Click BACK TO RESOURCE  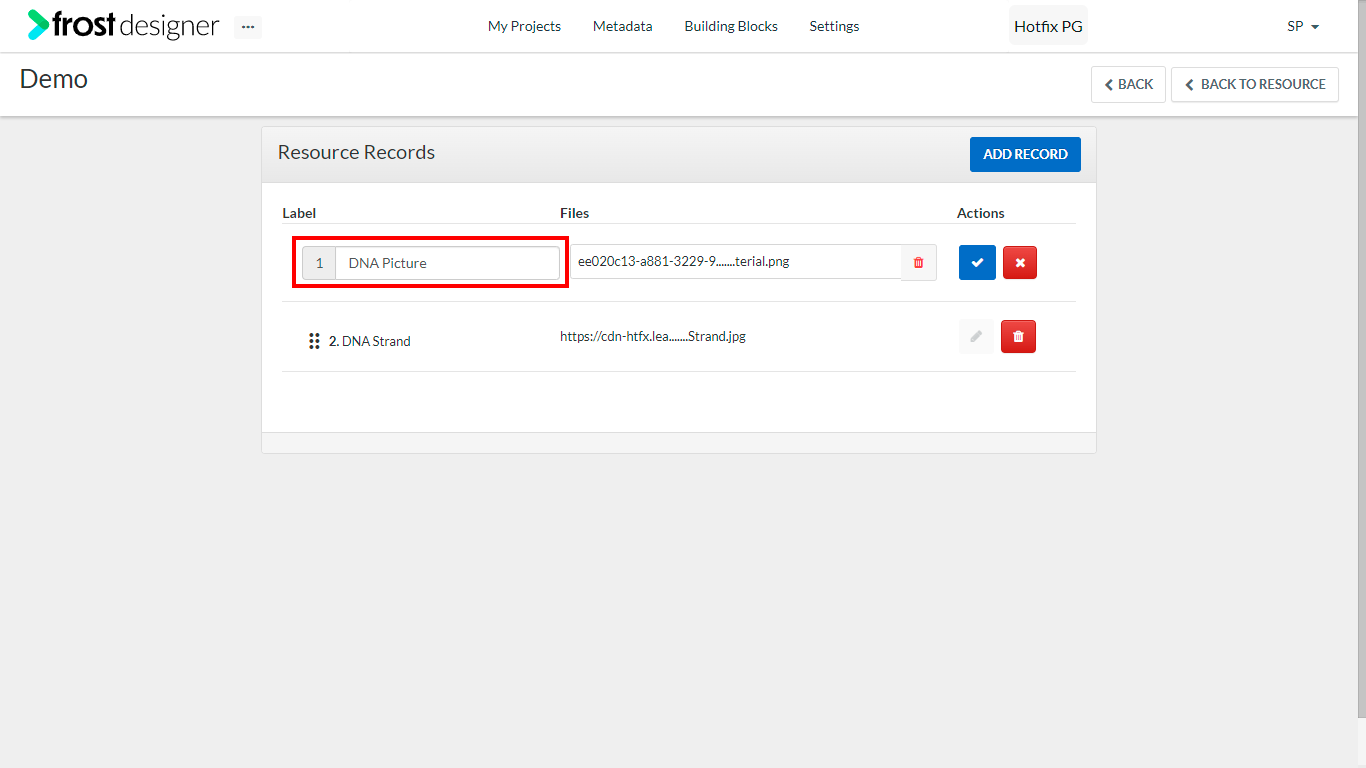(x=1255, y=84)
